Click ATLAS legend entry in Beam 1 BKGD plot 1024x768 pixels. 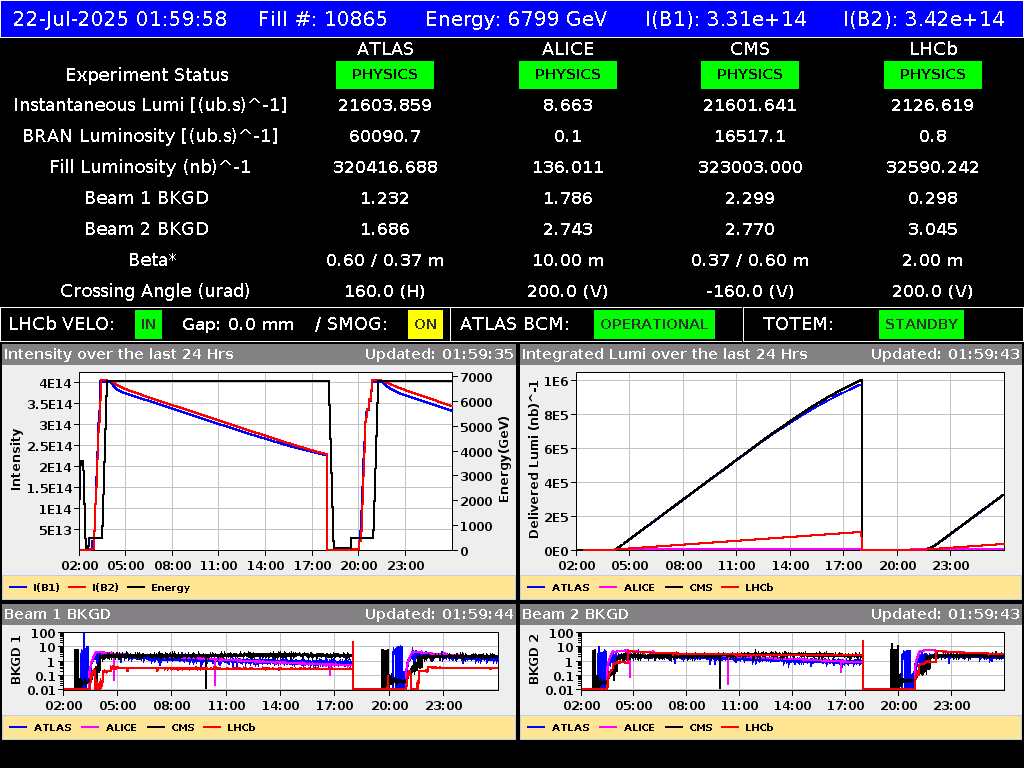pos(40,728)
